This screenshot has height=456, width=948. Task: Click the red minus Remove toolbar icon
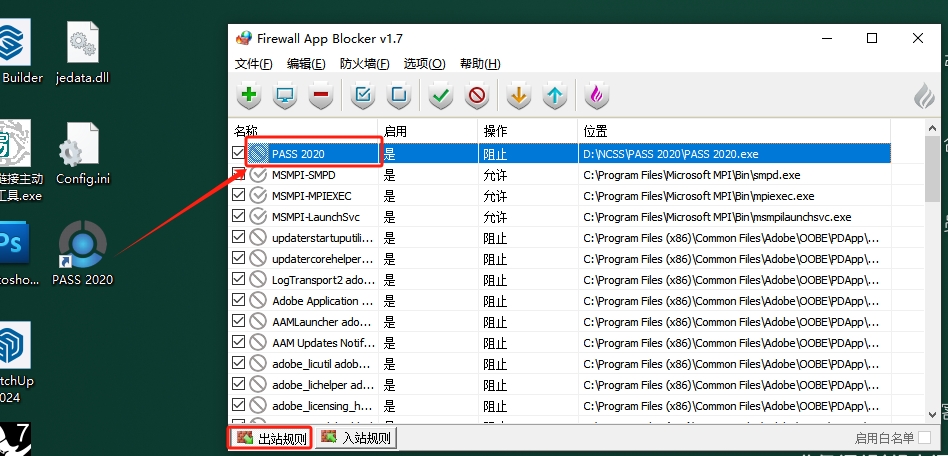click(x=321, y=95)
